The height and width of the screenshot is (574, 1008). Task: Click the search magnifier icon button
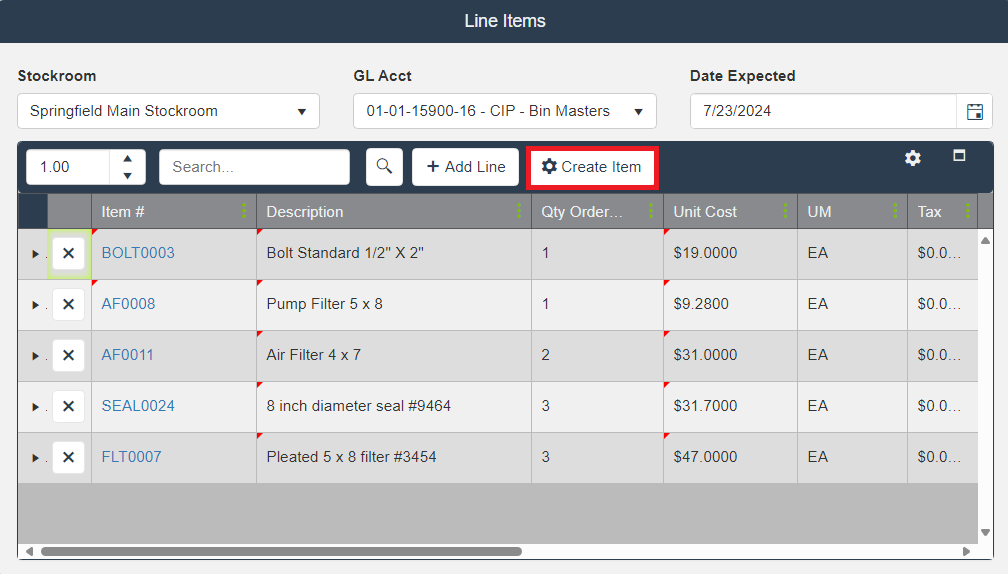(384, 167)
